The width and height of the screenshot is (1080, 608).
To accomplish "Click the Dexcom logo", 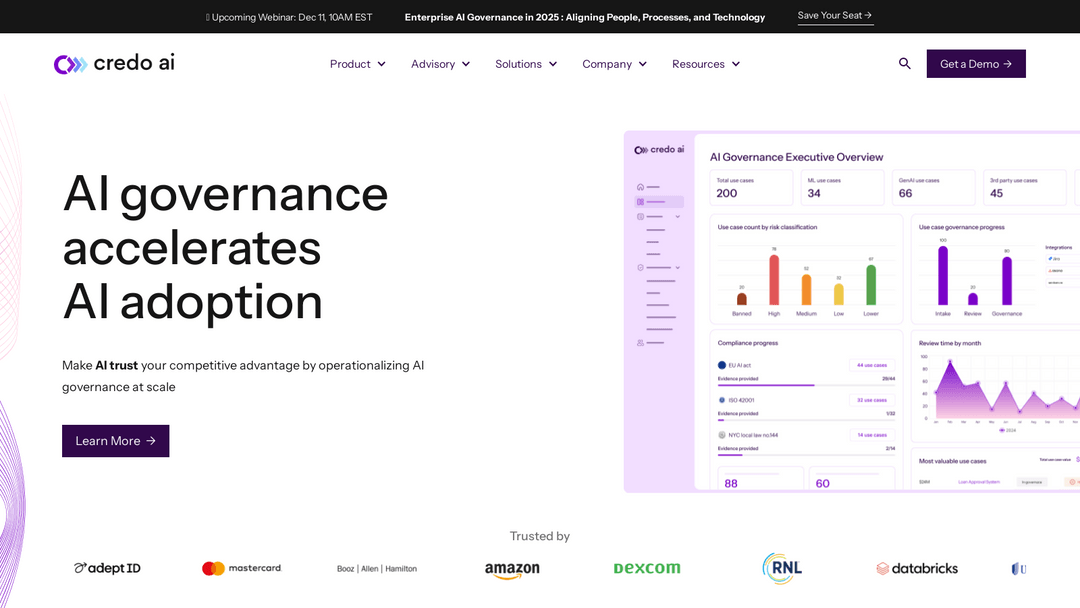I will point(647,568).
